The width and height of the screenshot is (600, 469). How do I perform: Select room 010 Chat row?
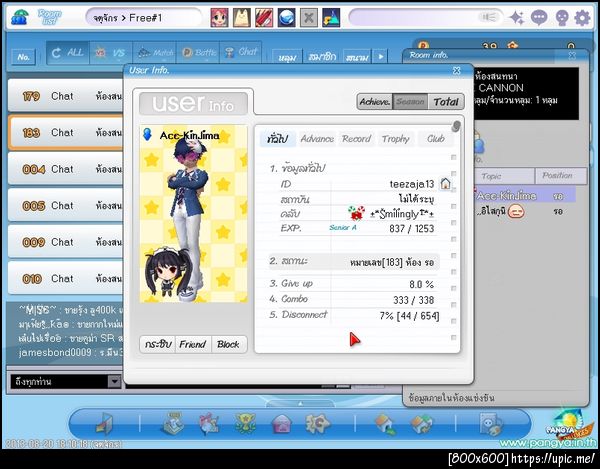pyautogui.click(x=65, y=278)
